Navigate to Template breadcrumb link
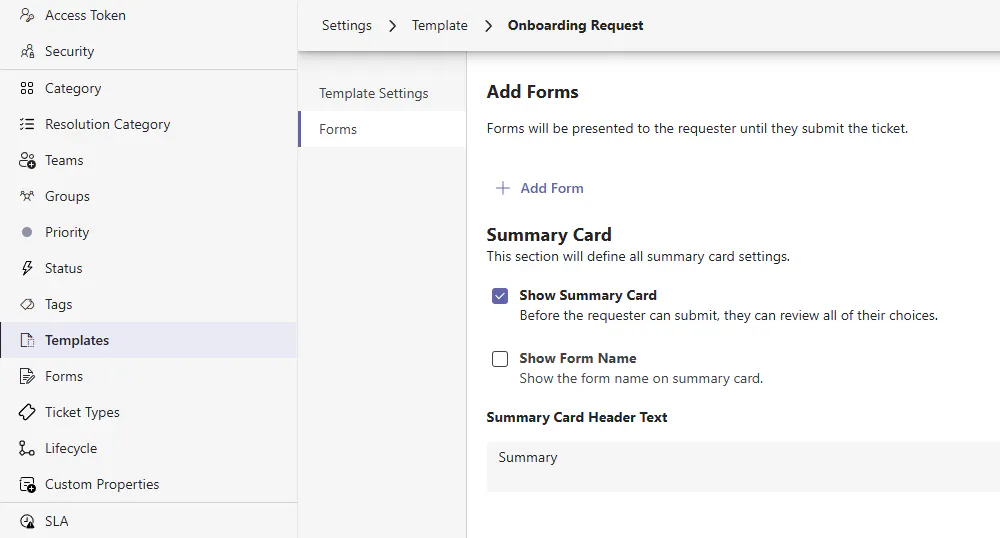The image size is (1000, 538). [440, 25]
